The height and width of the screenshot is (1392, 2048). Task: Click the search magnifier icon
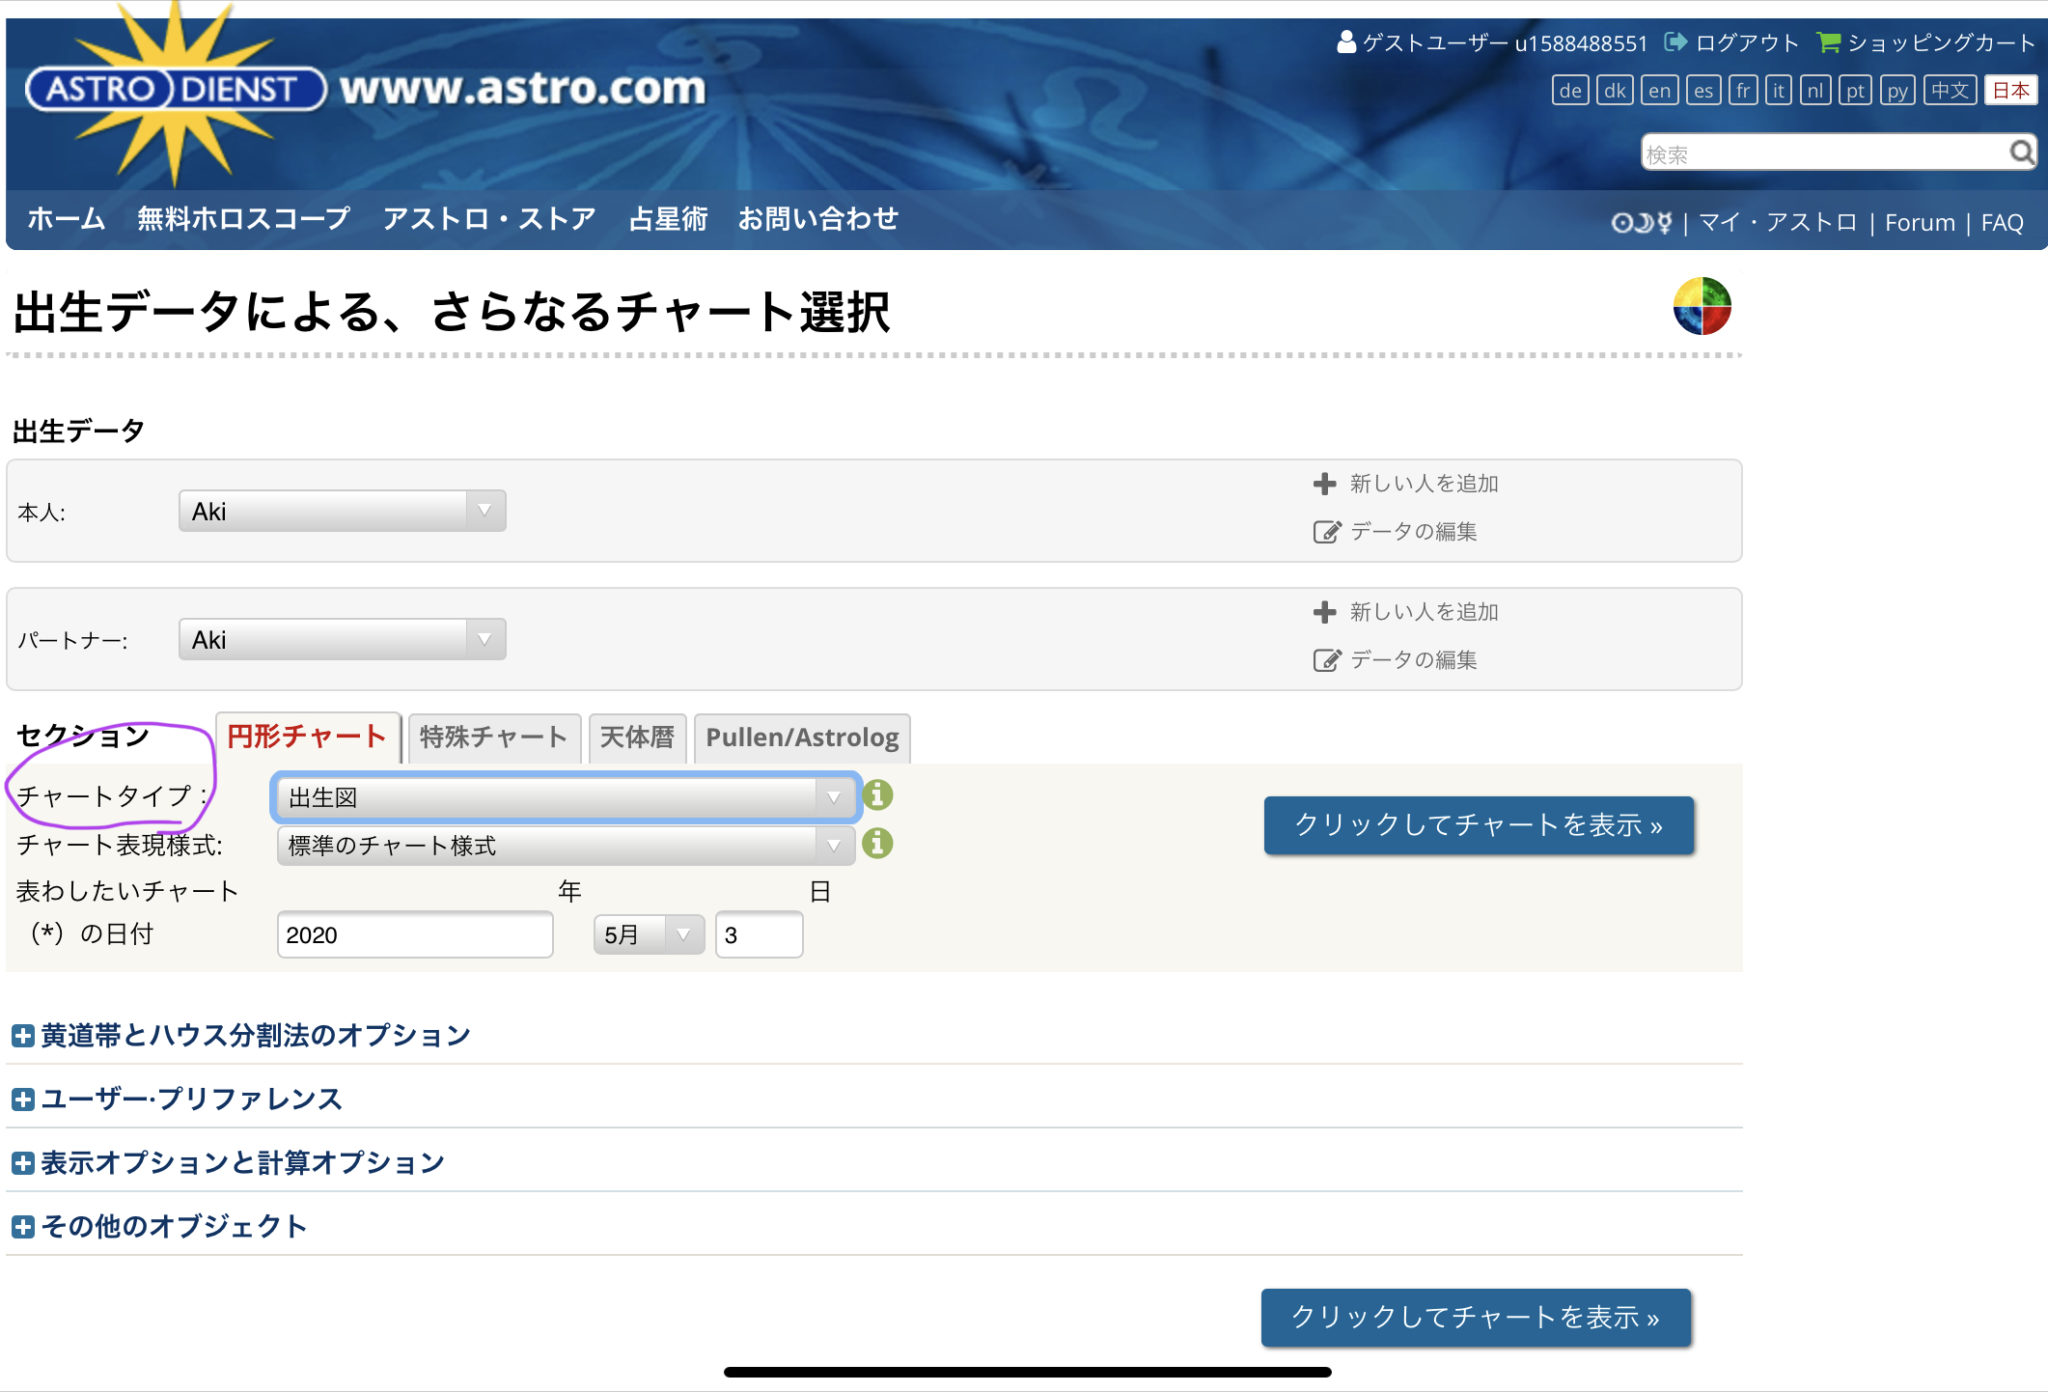pyautogui.click(x=2021, y=153)
